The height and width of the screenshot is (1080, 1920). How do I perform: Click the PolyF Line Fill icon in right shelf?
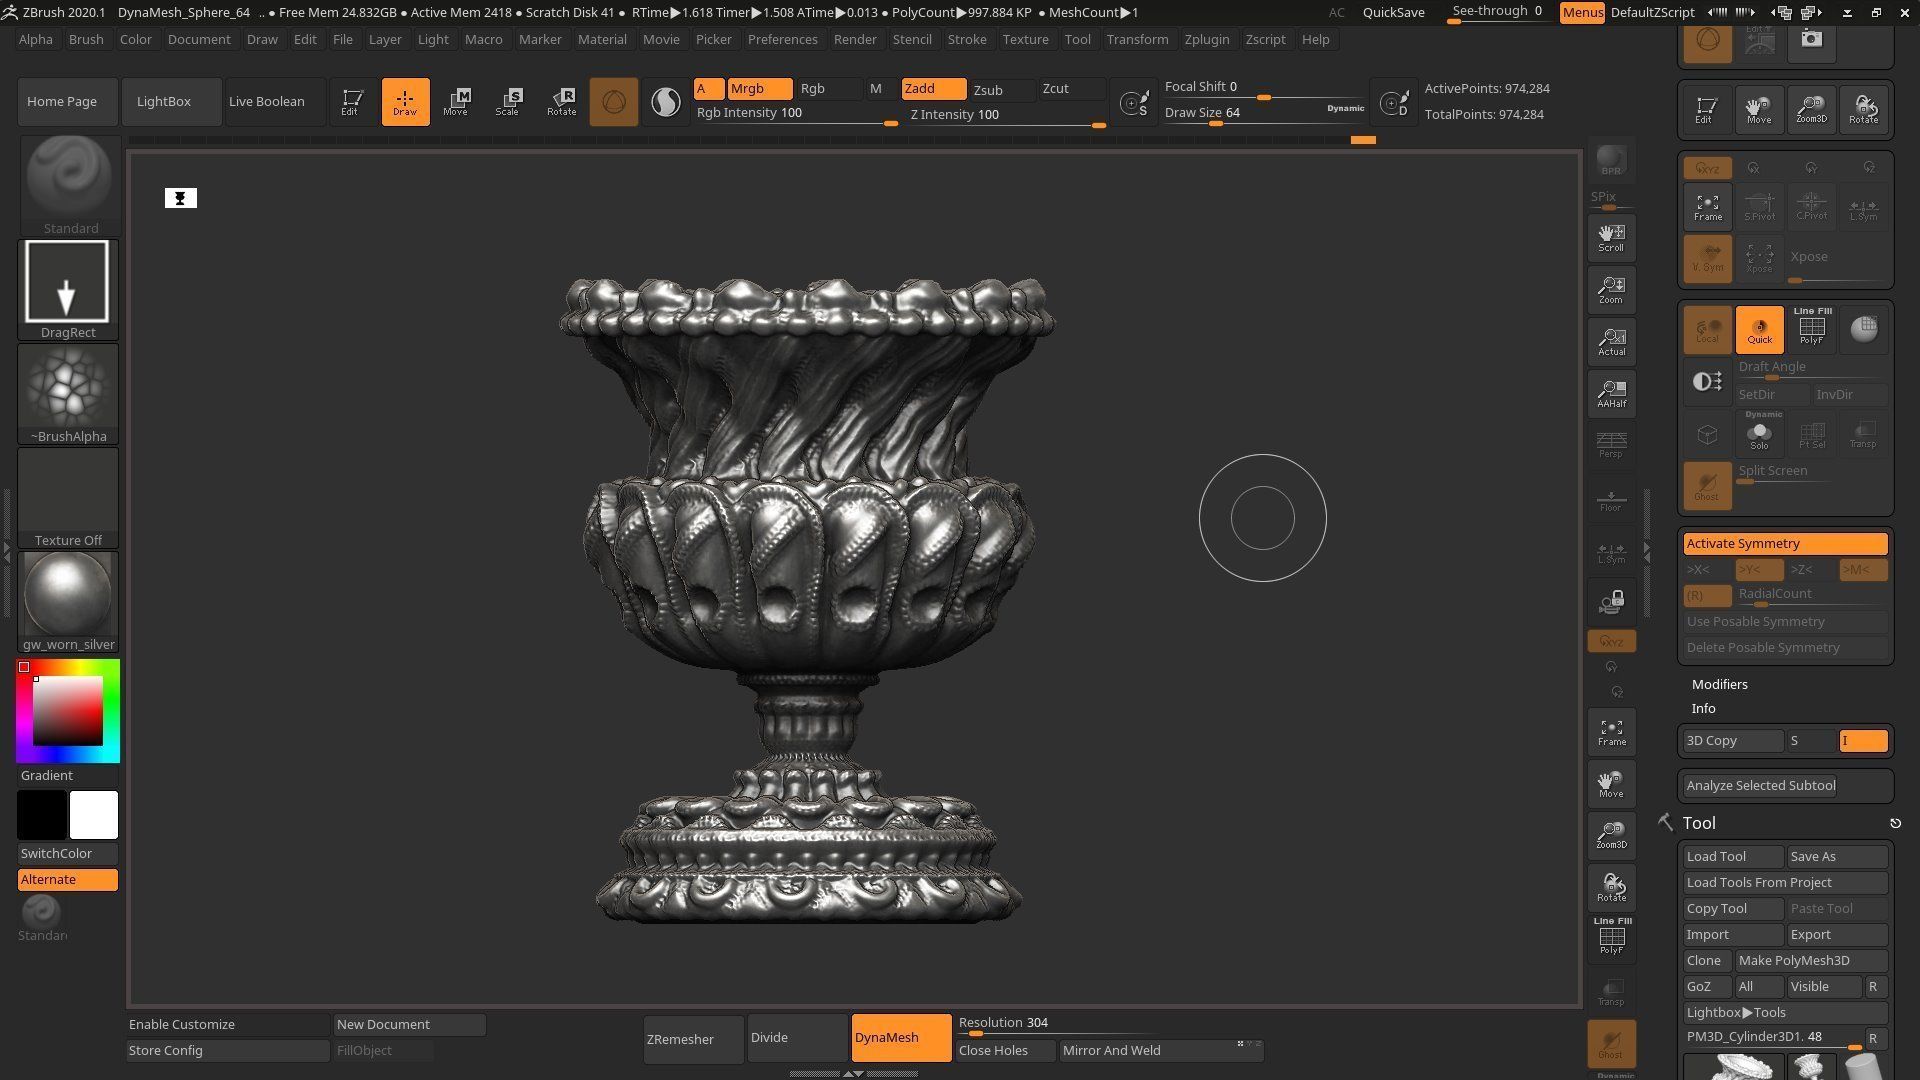click(x=1611, y=936)
